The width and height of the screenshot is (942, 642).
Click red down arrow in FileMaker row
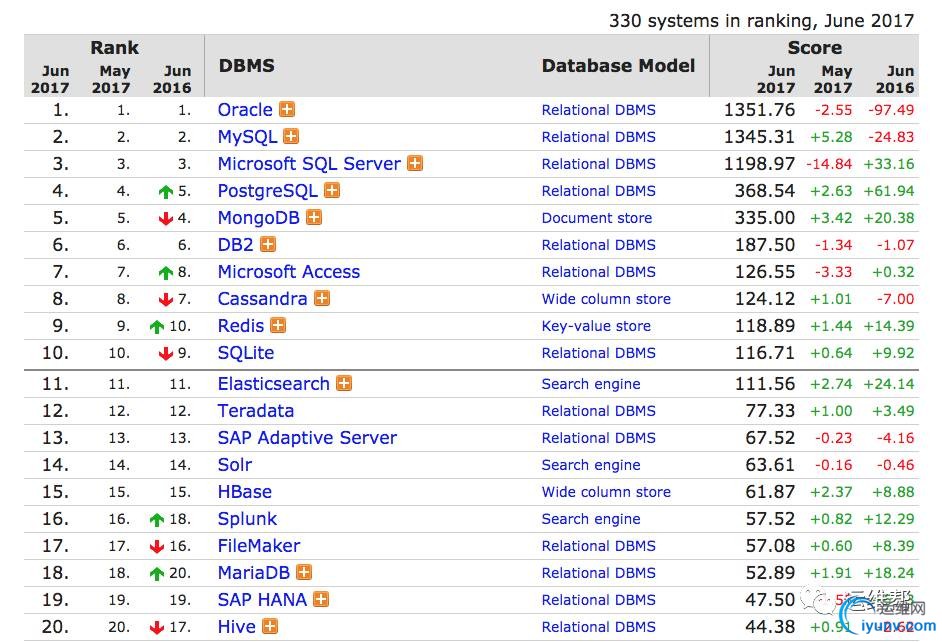157,547
